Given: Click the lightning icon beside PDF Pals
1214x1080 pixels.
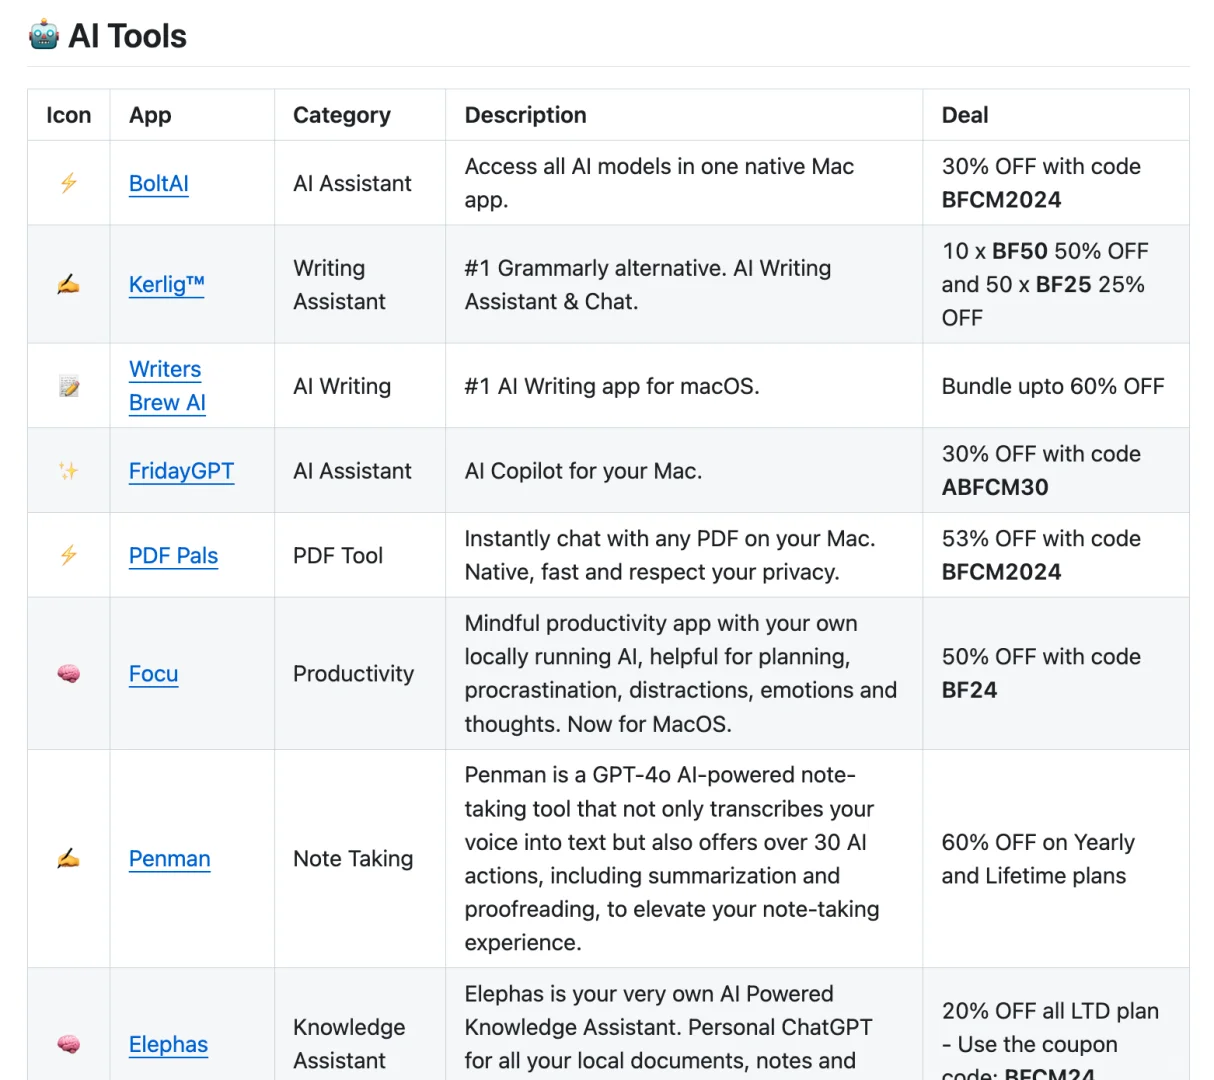Looking at the screenshot, I should (68, 555).
